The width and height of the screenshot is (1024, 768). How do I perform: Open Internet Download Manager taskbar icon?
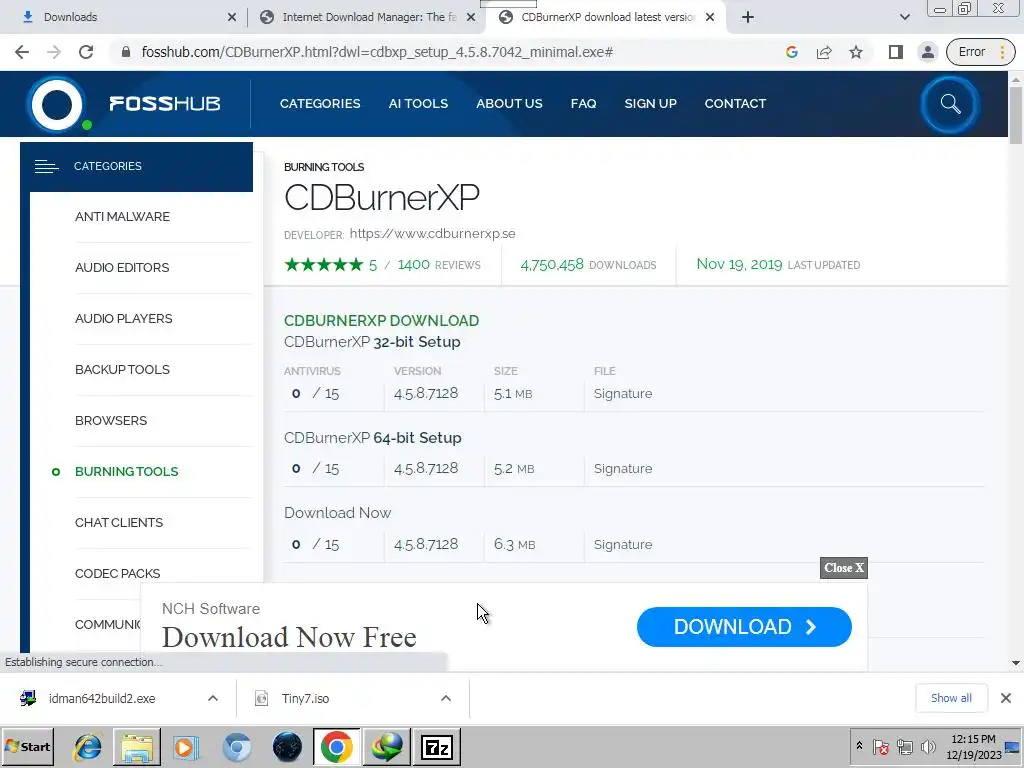click(387, 747)
